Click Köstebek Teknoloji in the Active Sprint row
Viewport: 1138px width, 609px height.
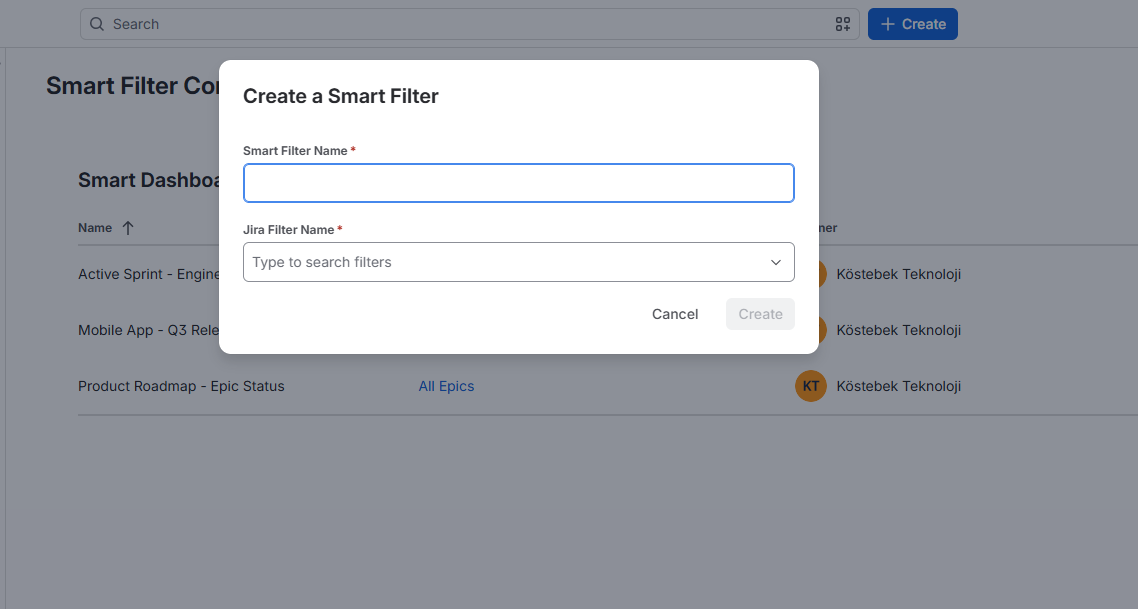[898, 274]
